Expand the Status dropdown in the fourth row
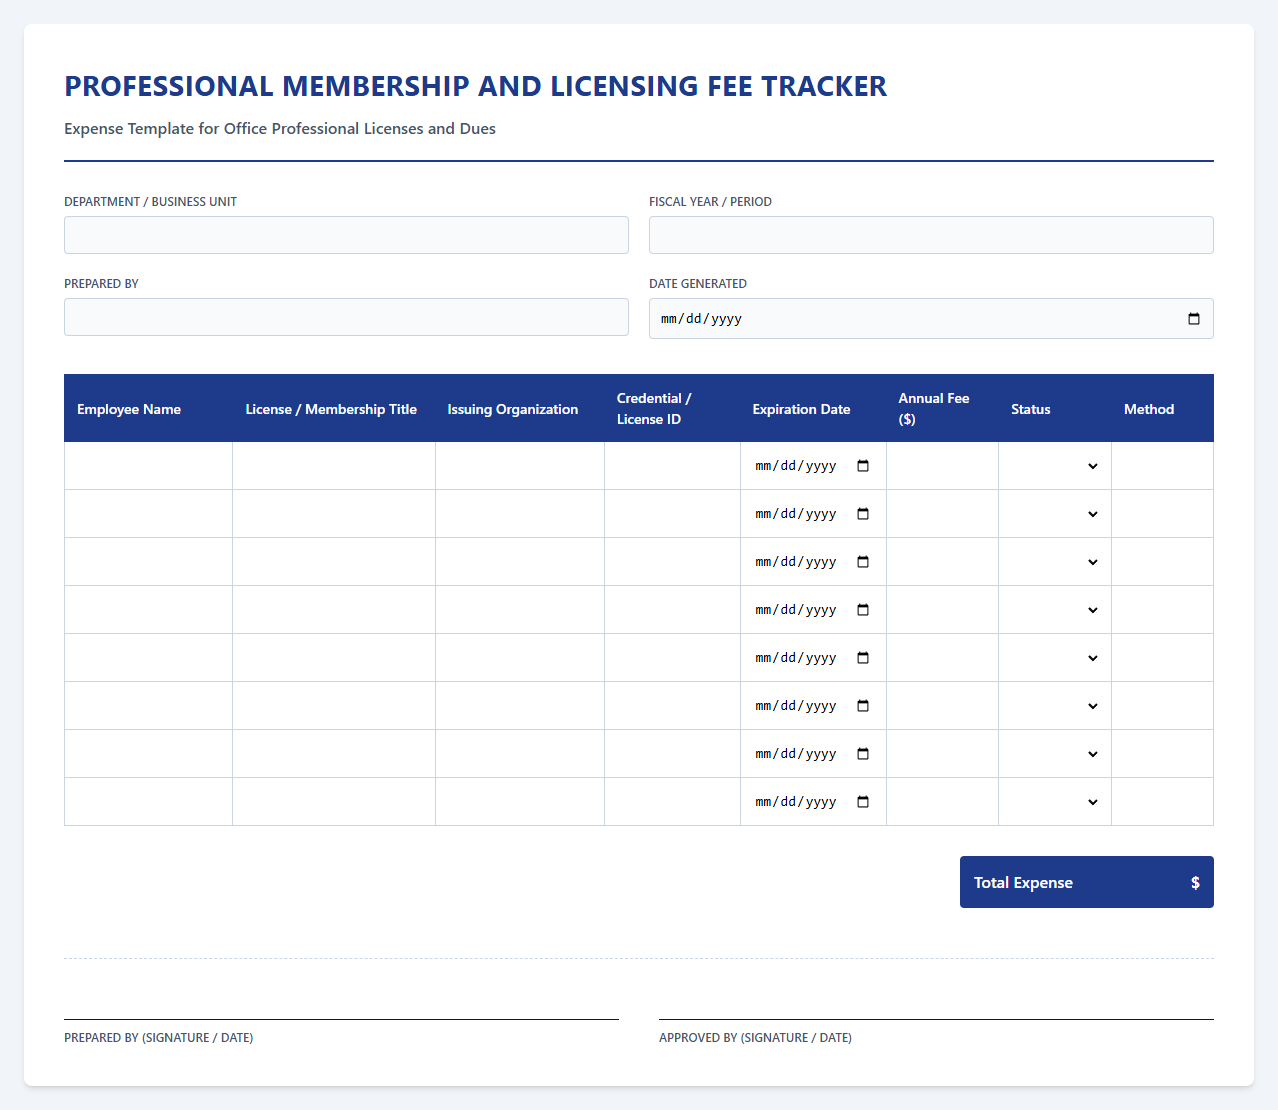Screen dimensions: 1278x1110 [x=1055, y=610]
